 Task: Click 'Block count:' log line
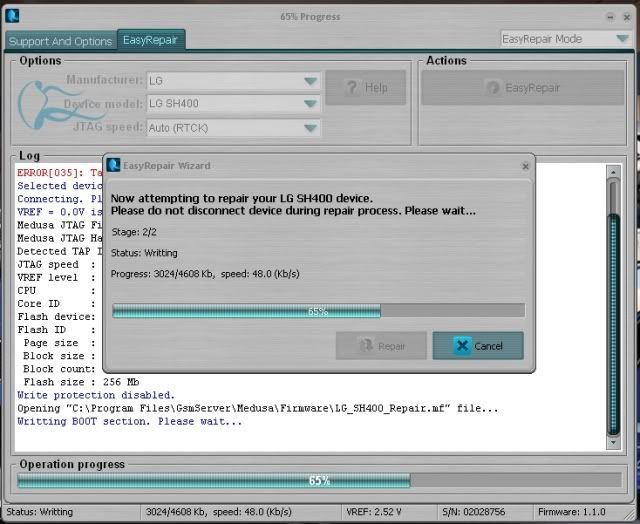point(59,369)
